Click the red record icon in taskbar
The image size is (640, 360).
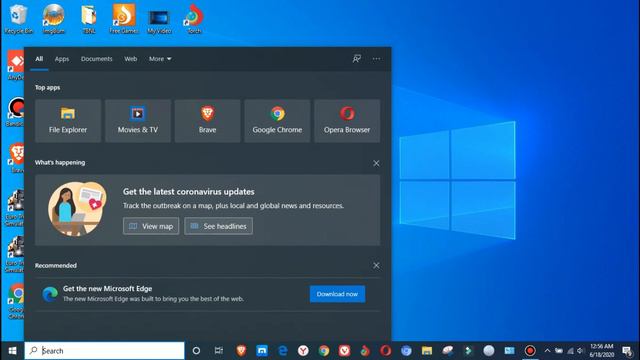[x=530, y=351]
